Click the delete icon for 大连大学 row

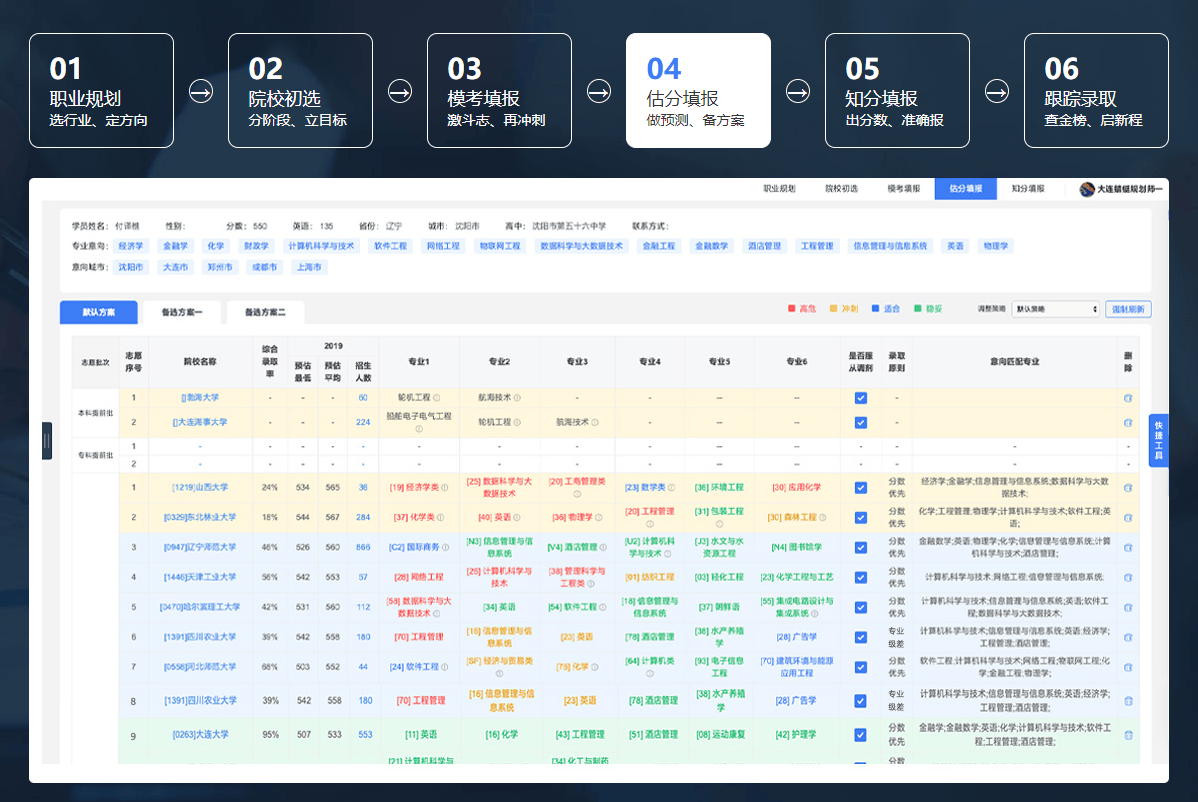pos(1128,735)
